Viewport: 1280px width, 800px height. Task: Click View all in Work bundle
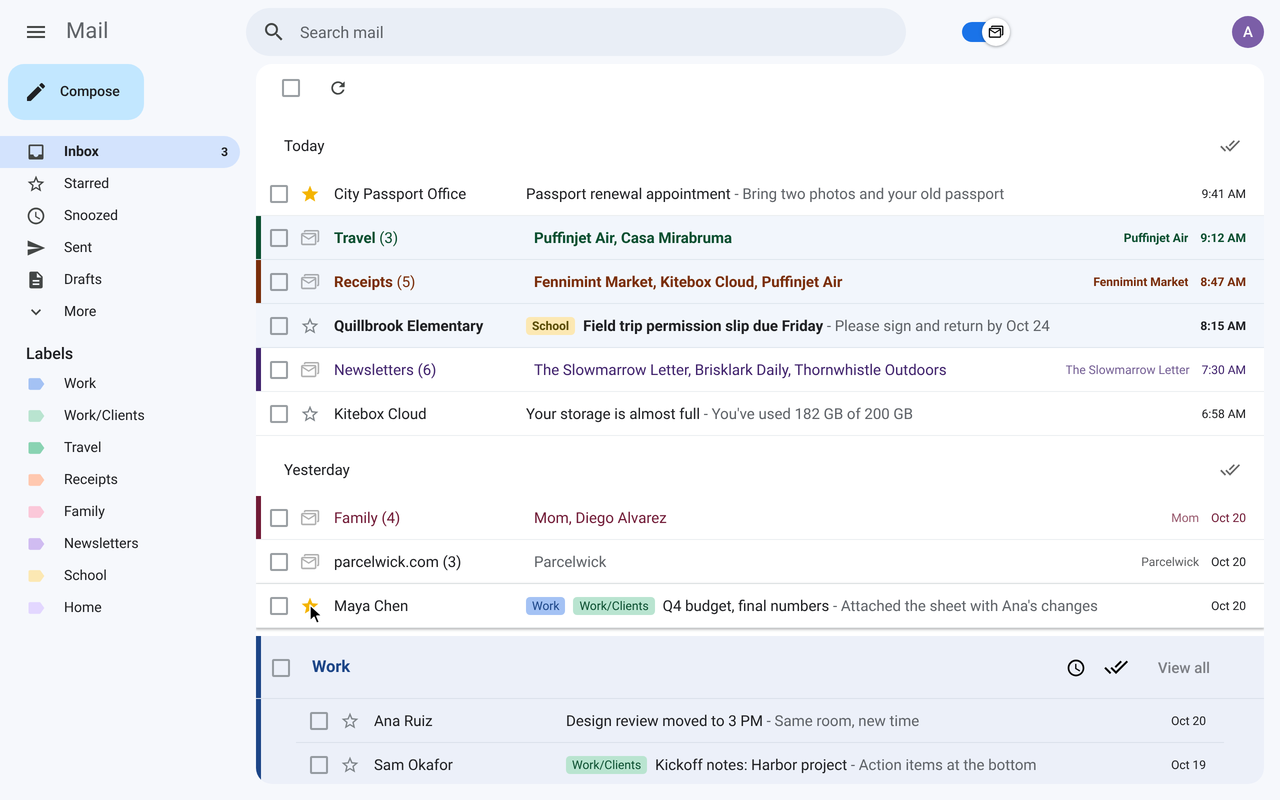pos(1184,668)
